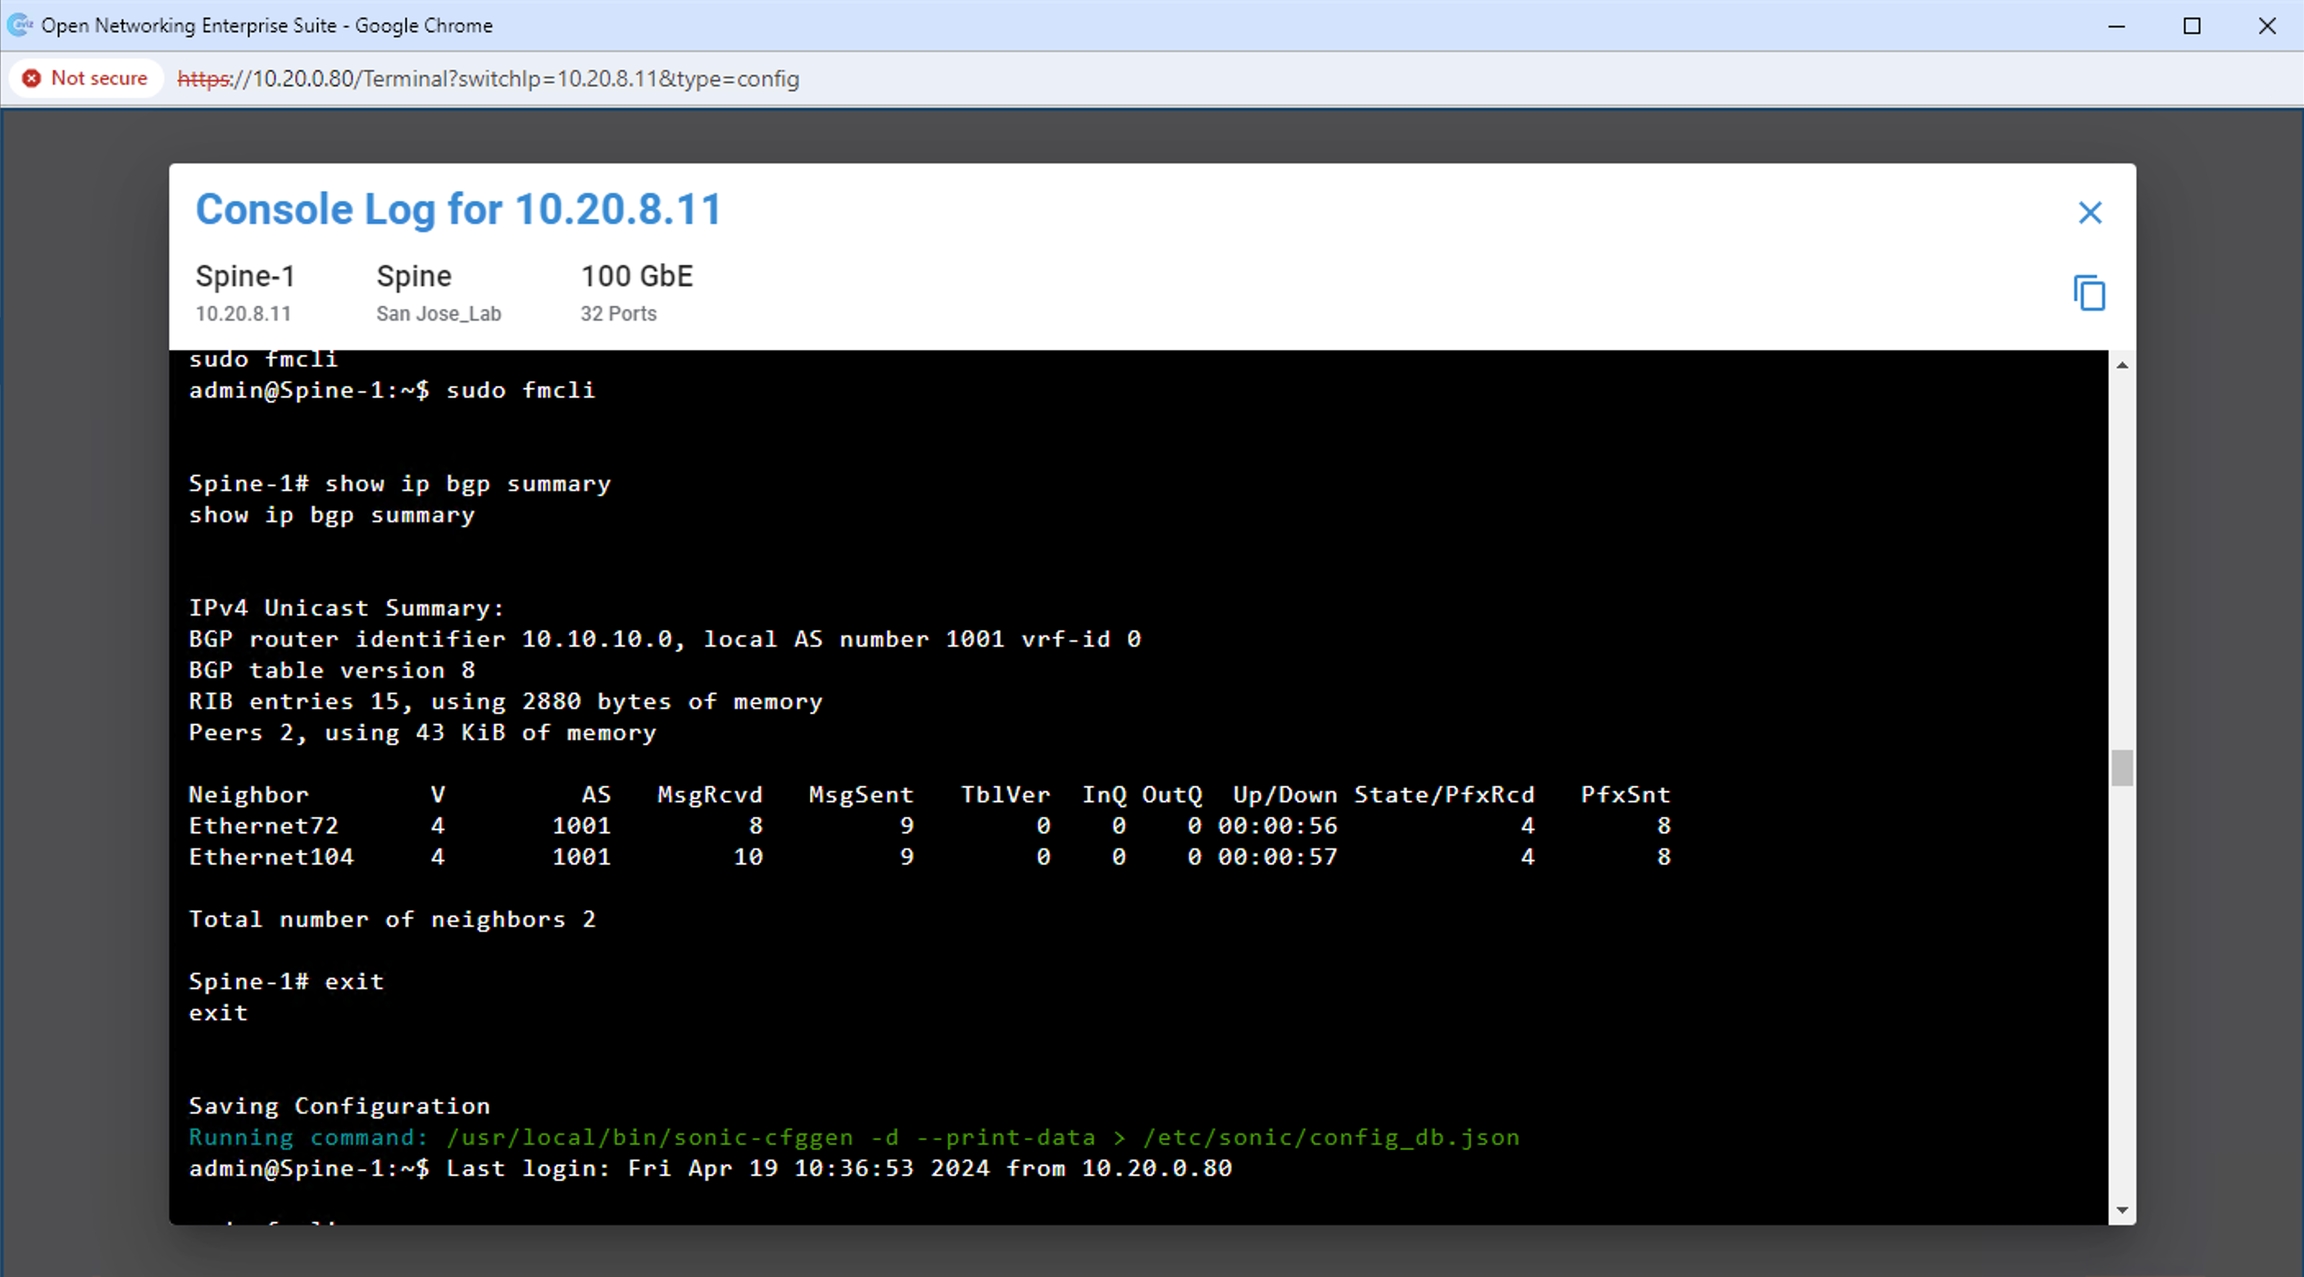
Task: Maximize the Chrome window
Action: [2191, 26]
